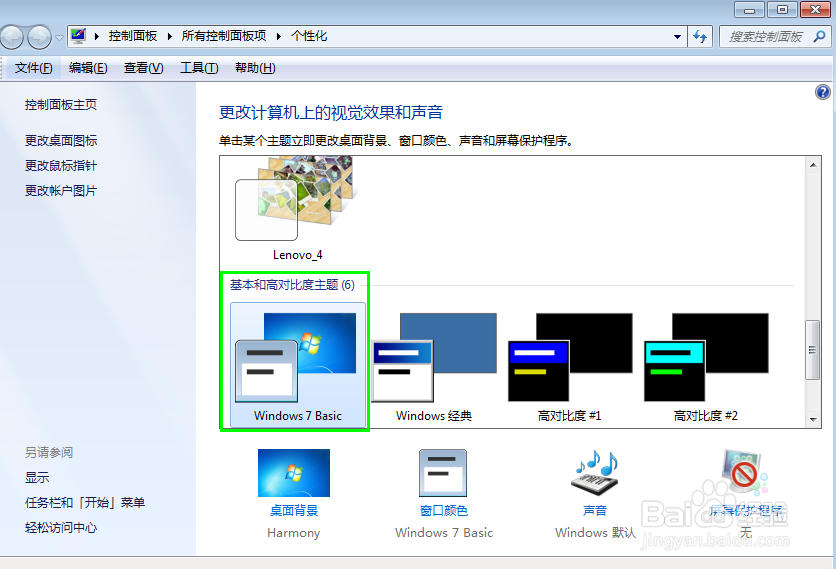Click 个性化 in the address breadcrumb
Screen dimensions: 836x569
pyautogui.click(x=309, y=36)
